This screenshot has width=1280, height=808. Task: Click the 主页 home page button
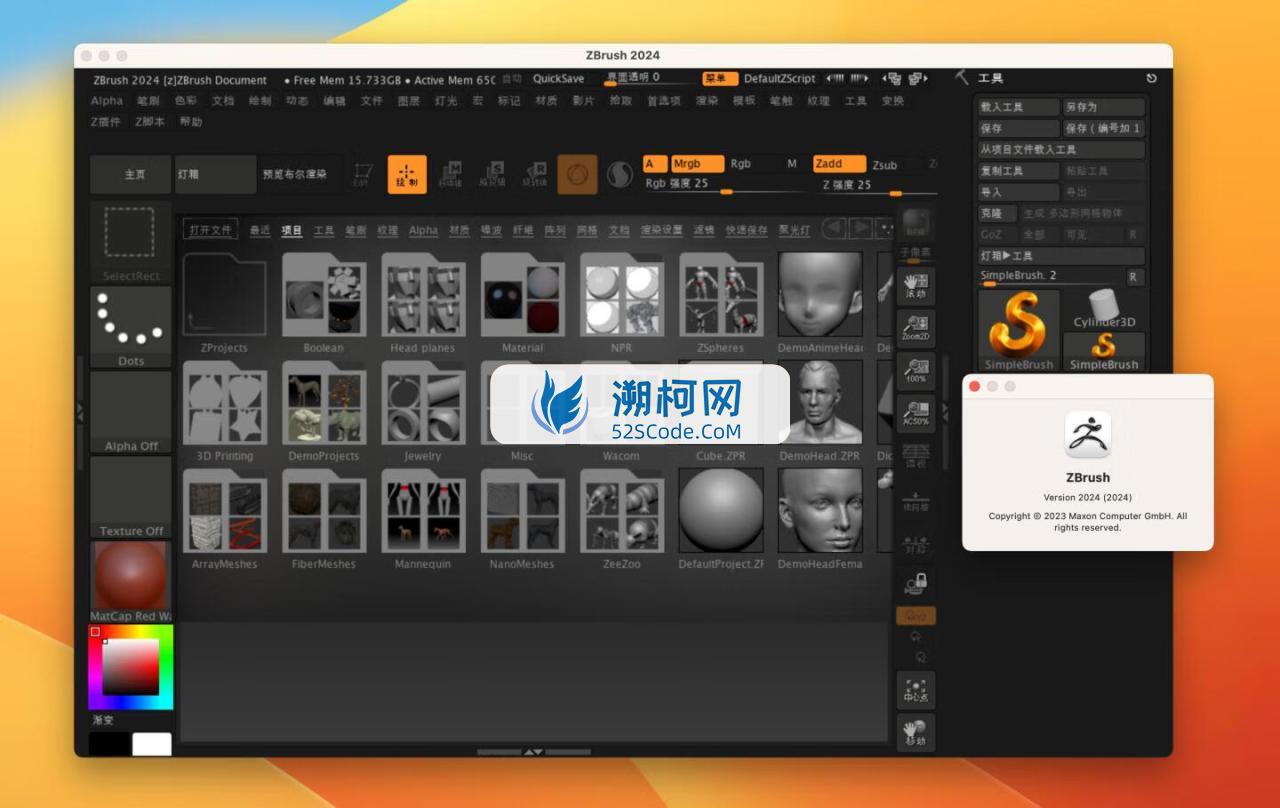coord(131,174)
